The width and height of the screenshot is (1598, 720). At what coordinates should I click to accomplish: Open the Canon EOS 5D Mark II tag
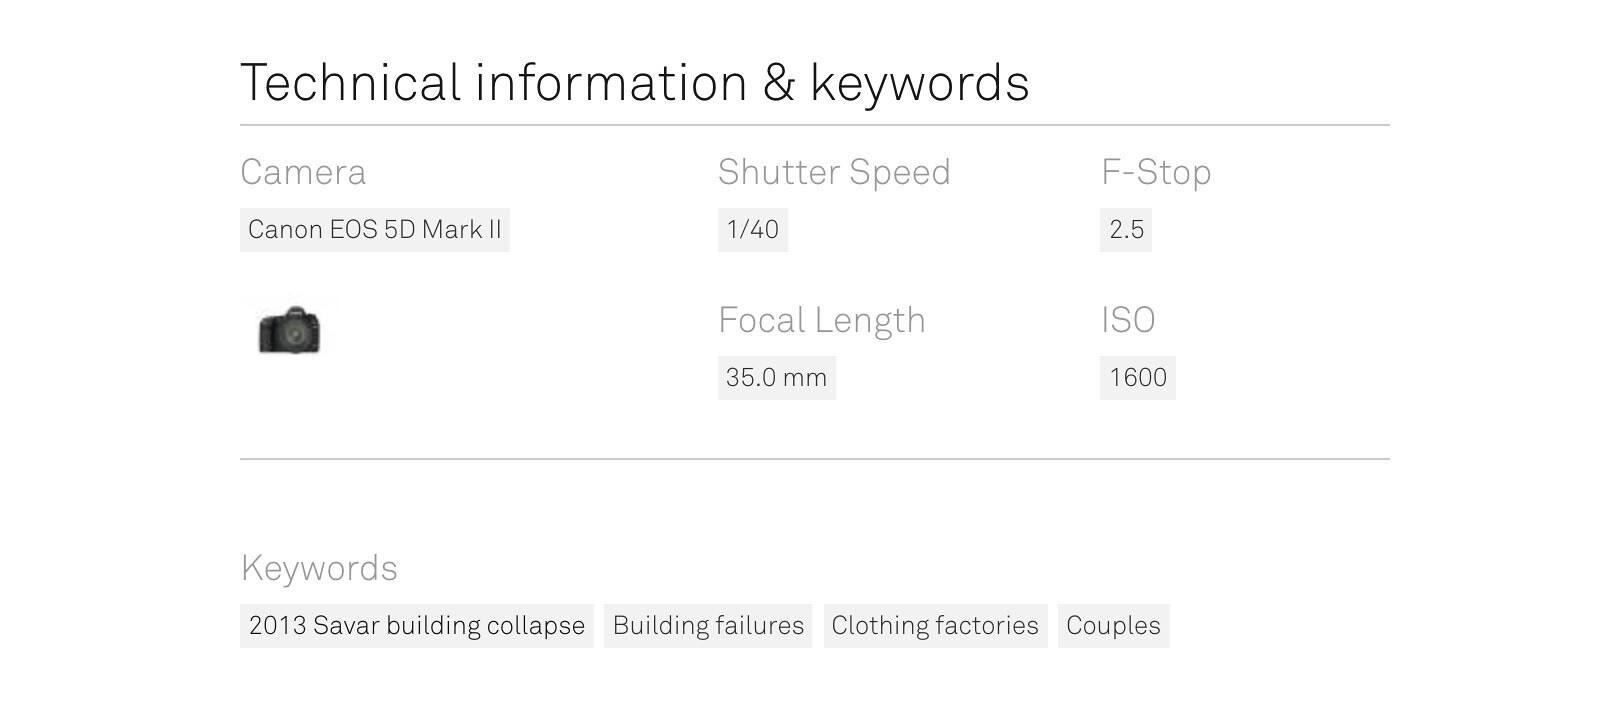point(375,230)
